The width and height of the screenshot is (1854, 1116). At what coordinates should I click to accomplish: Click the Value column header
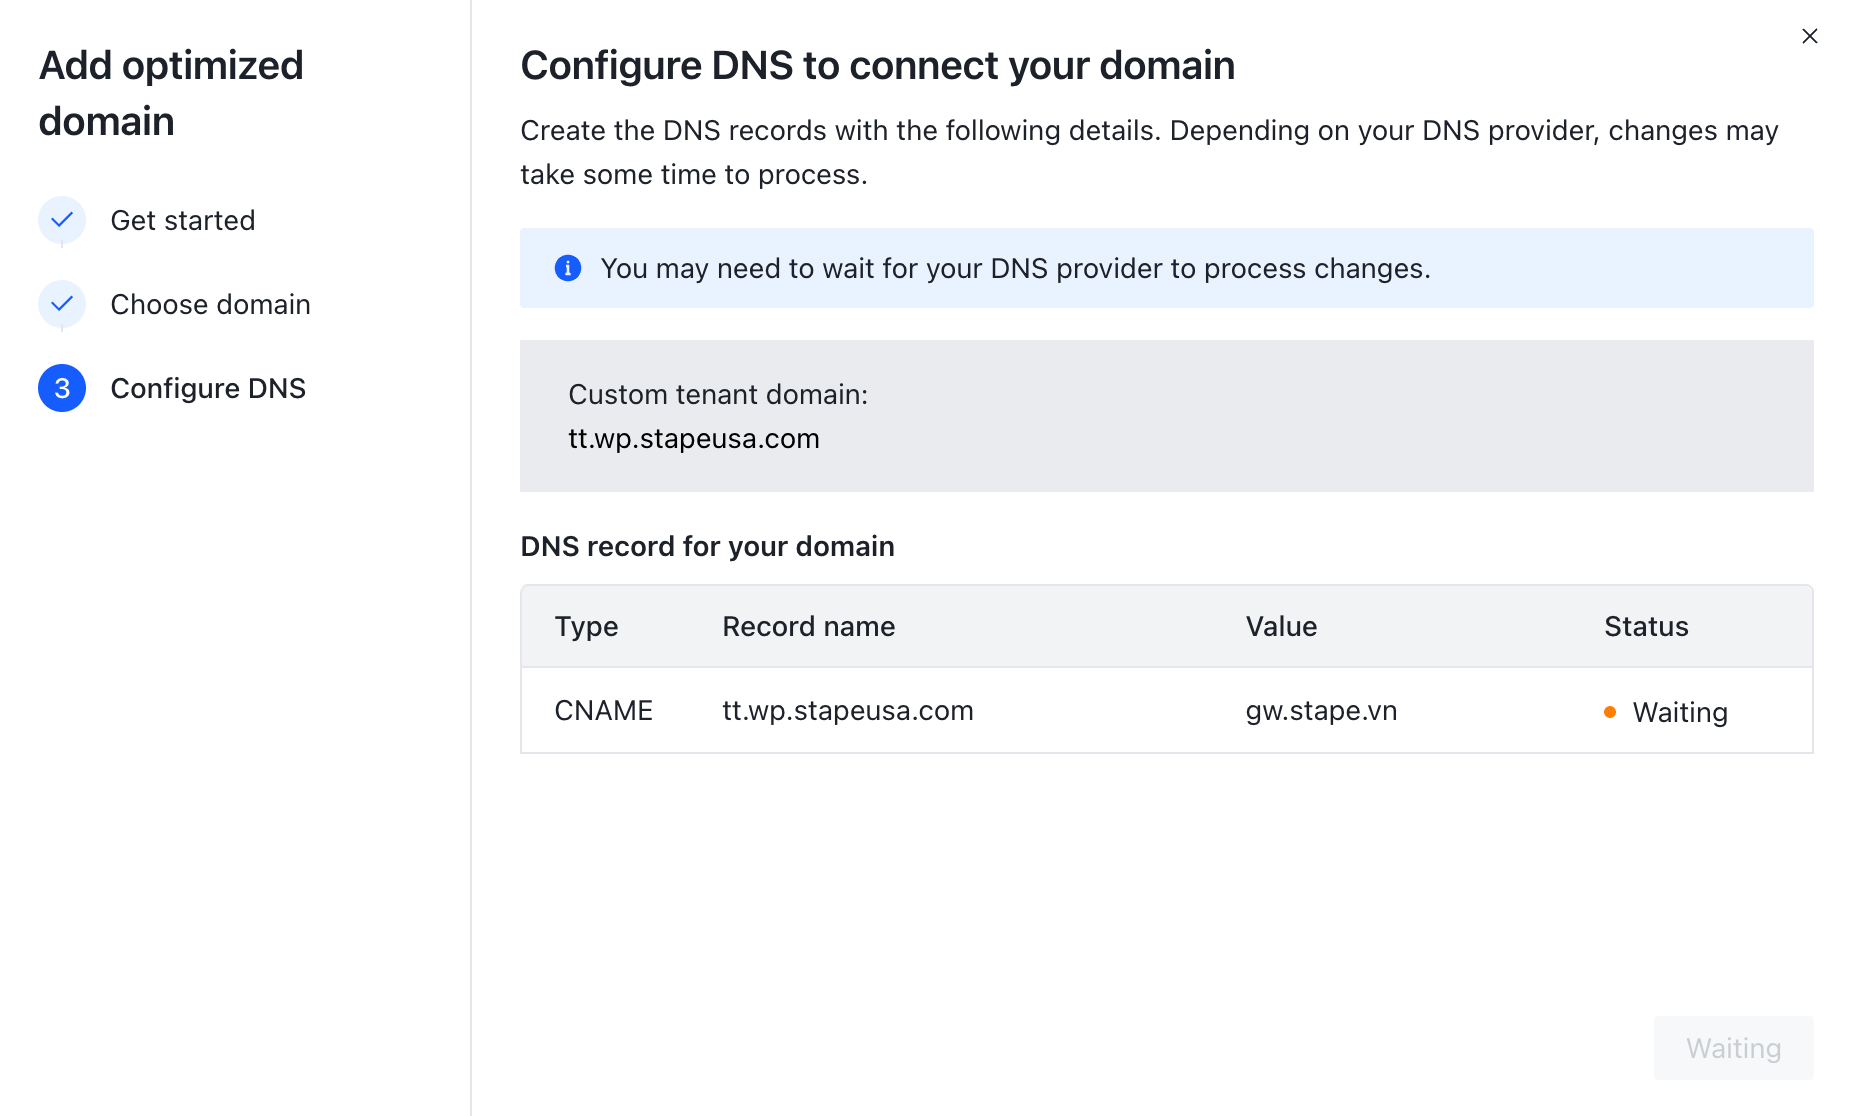click(x=1281, y=626)
